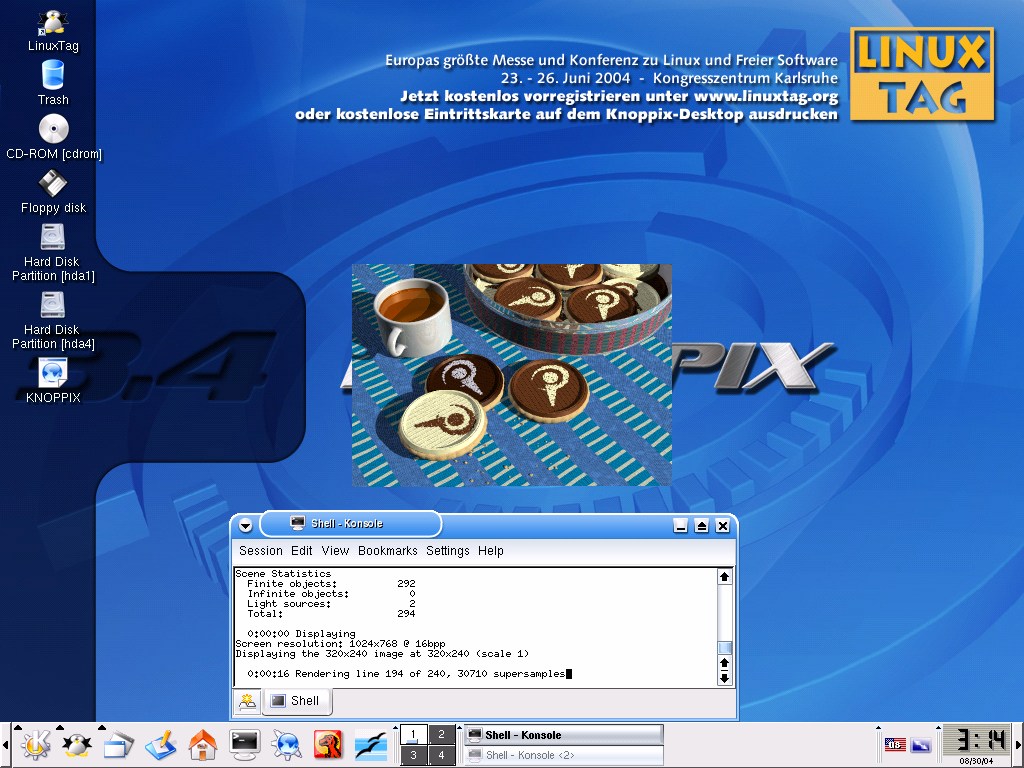Open the Knoppix penguin menu
1024x768 pixels.
click(77, 744)
